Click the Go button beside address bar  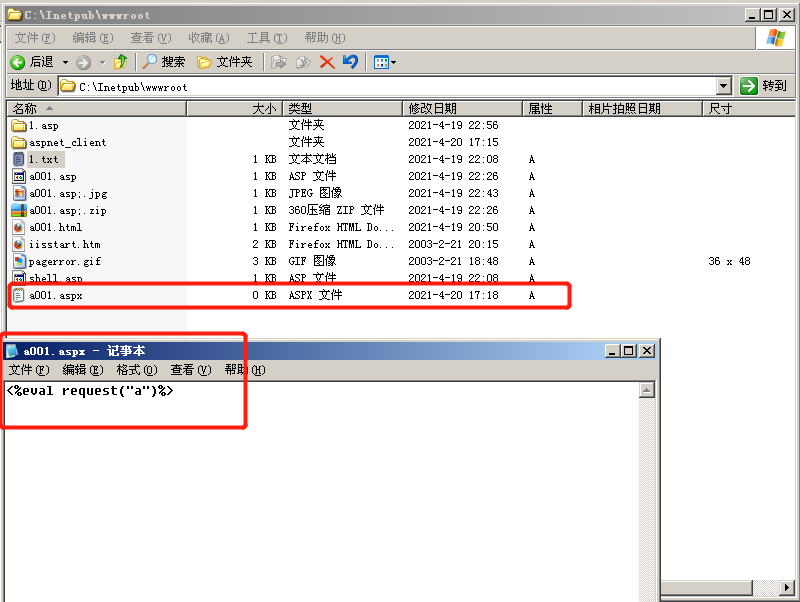click(x=764, y=86)
